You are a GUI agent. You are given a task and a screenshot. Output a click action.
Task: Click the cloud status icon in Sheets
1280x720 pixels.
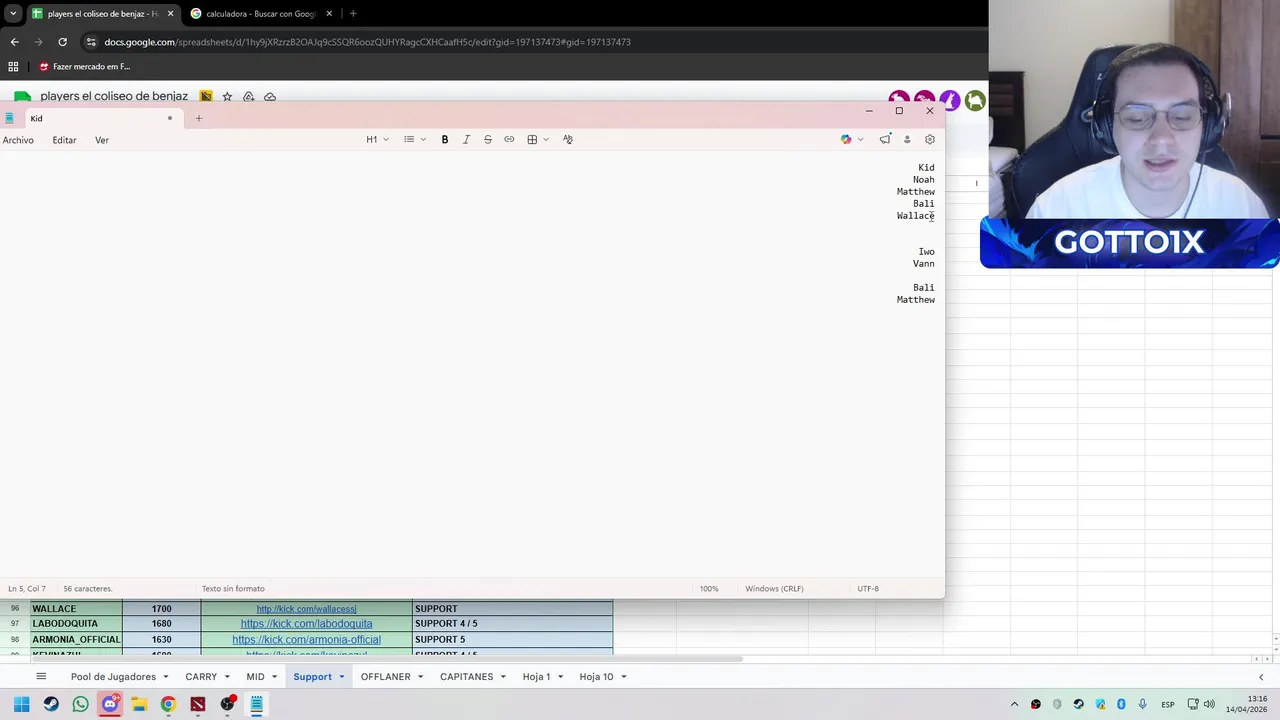[270, 97]
